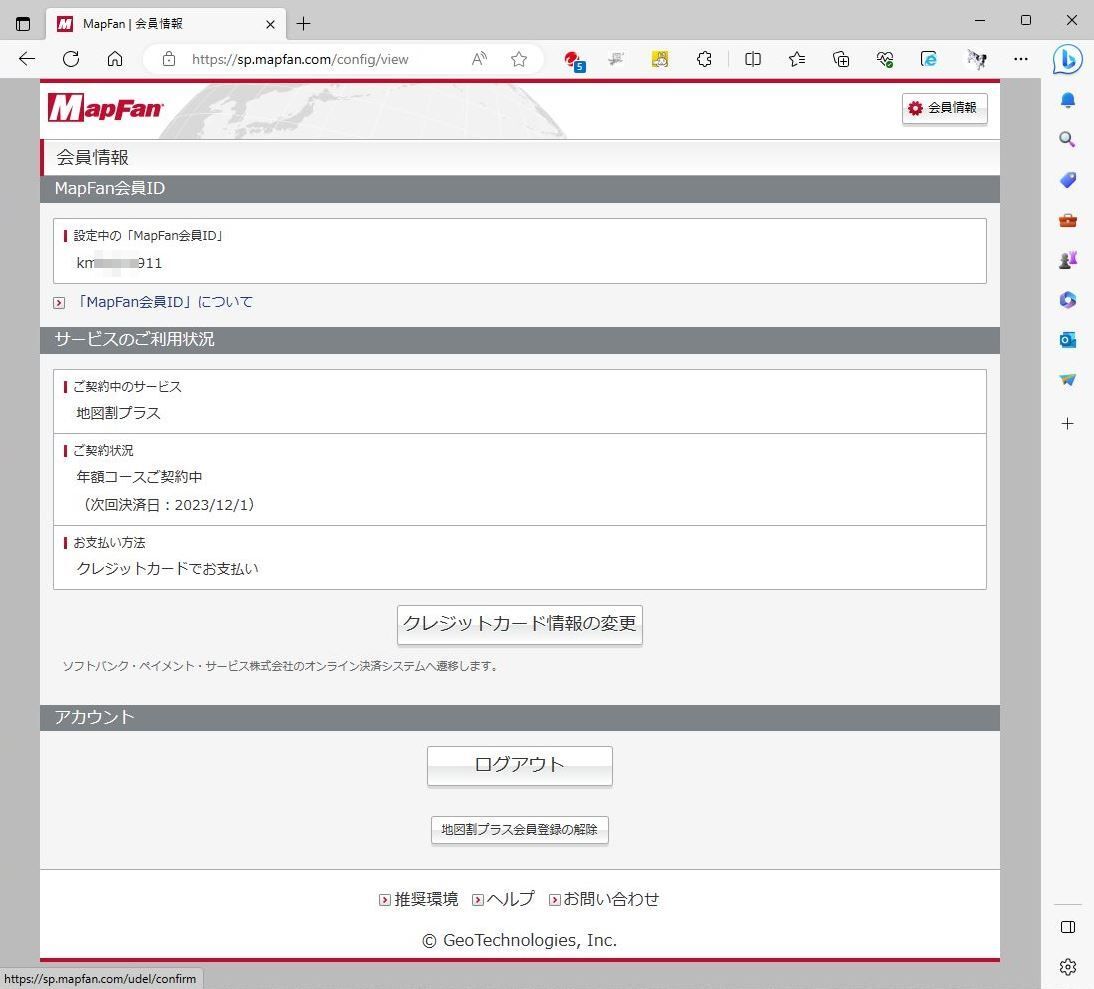Screen dimensions: 1094x989
Task: Click ソフトバンク・ペイメント・サービス notice text
Action: click(282, 666)
